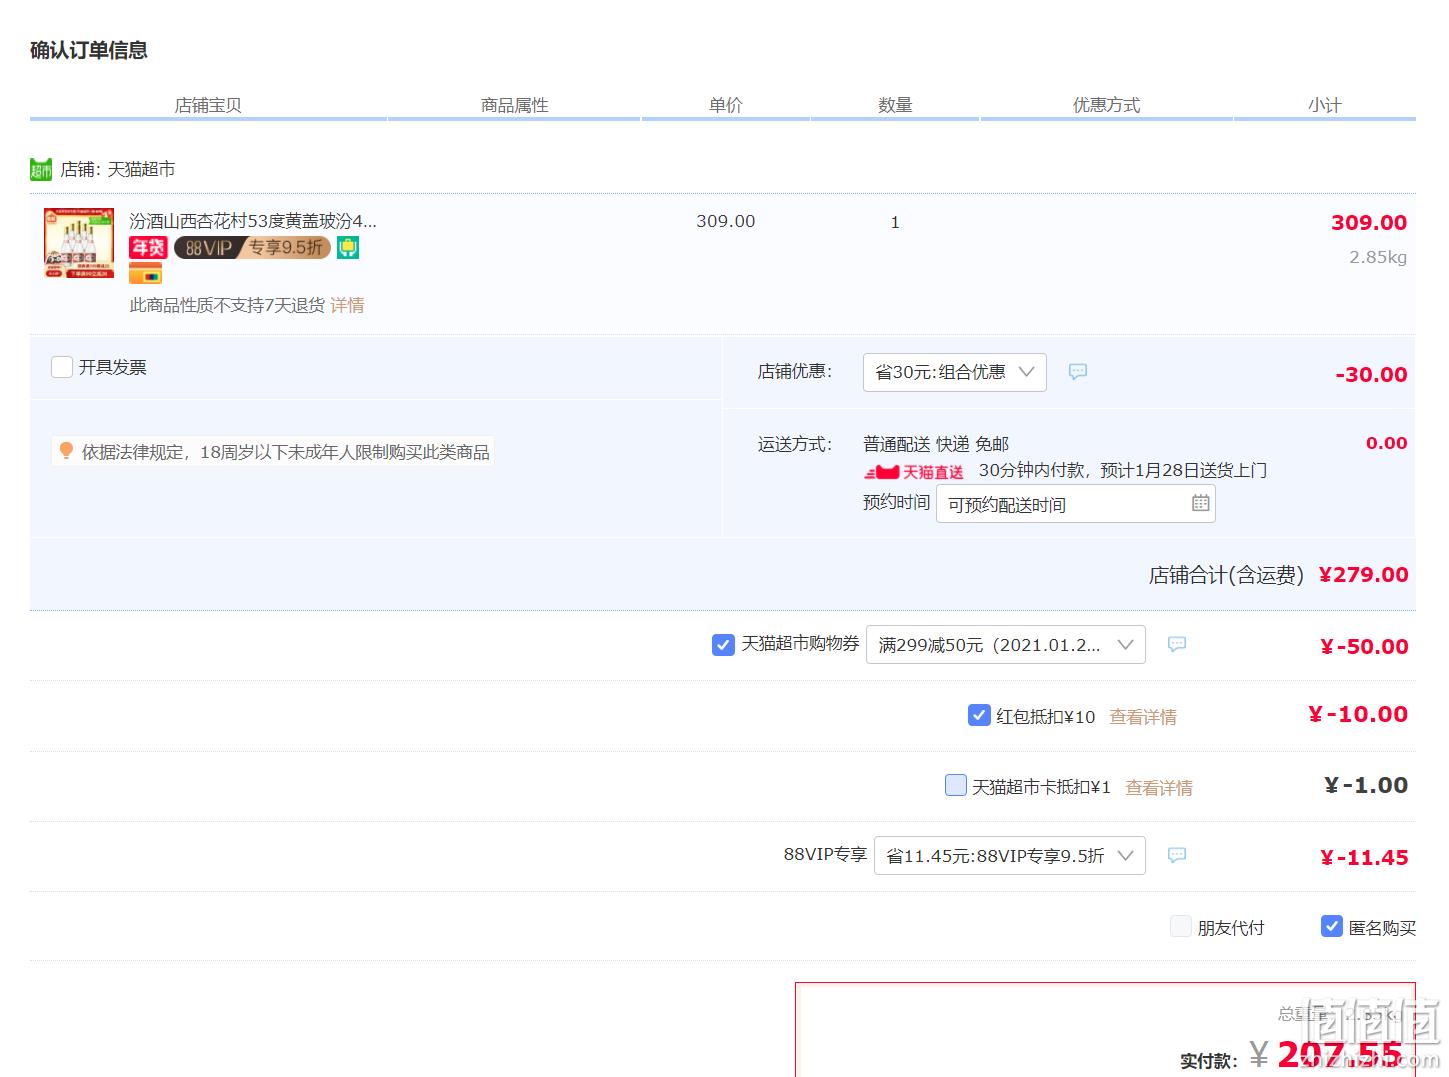
Task: Click the subtotal weight 2.85kg
Action: 1378,257
